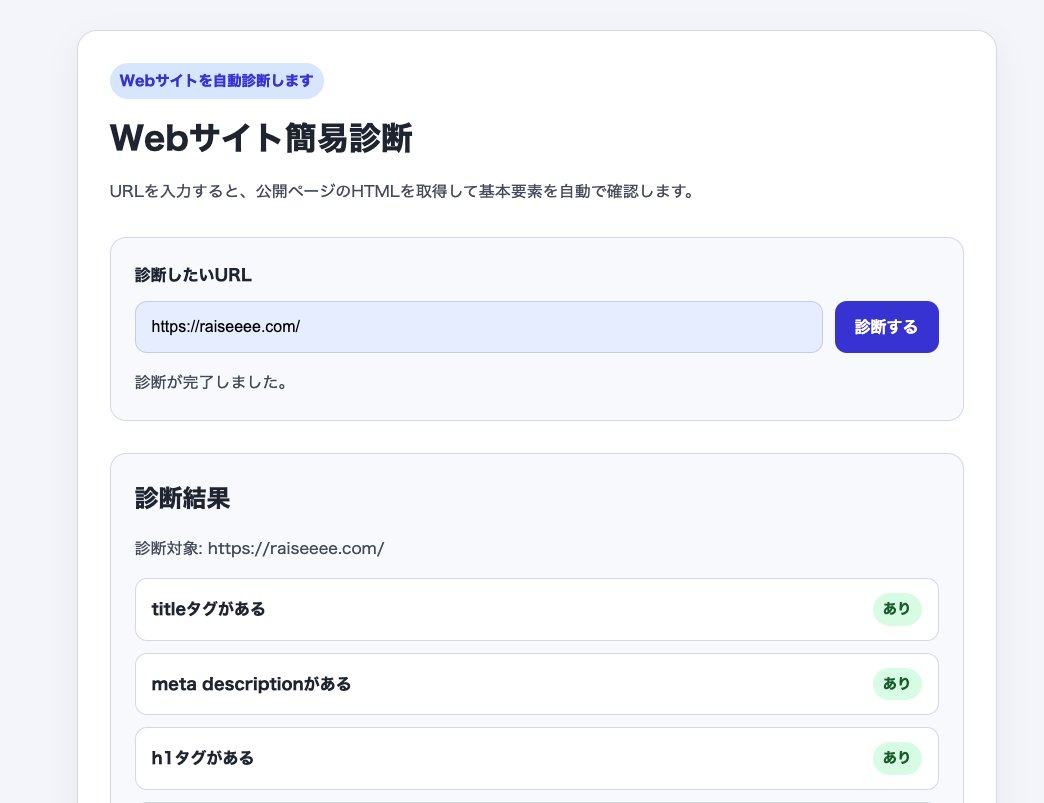Click the 診断する button
This screenshot has width=1044, height=803.
point(886,327)
